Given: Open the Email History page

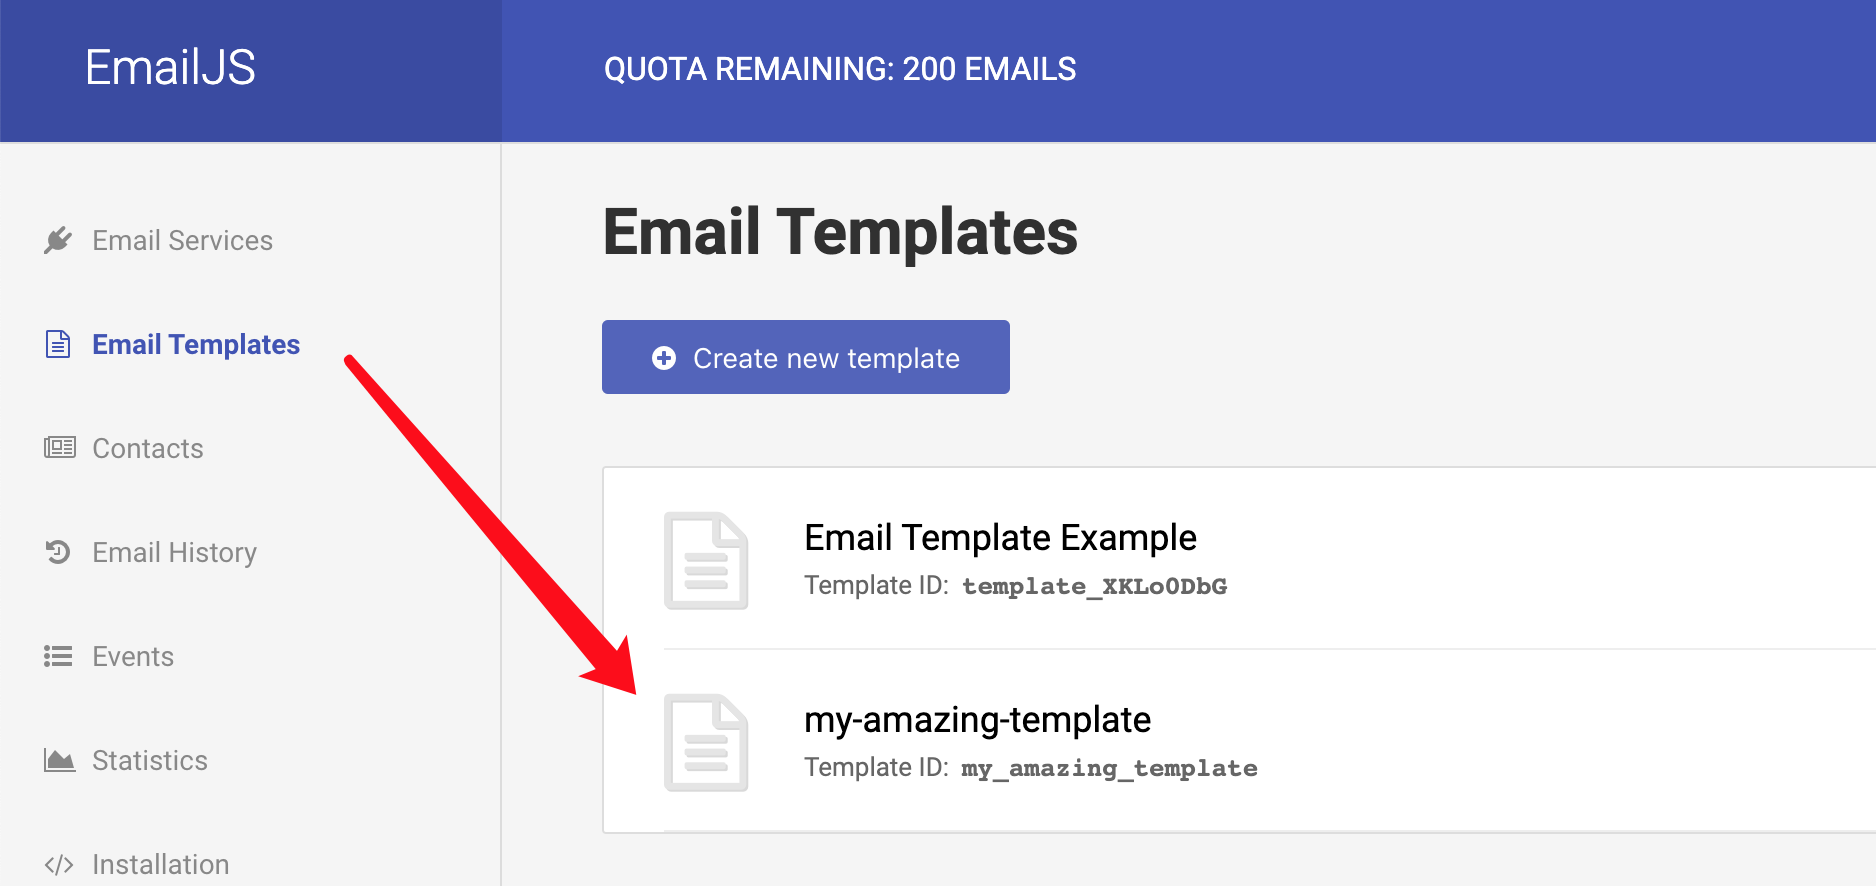Looking at the screenshot, I should click(174, 552).
